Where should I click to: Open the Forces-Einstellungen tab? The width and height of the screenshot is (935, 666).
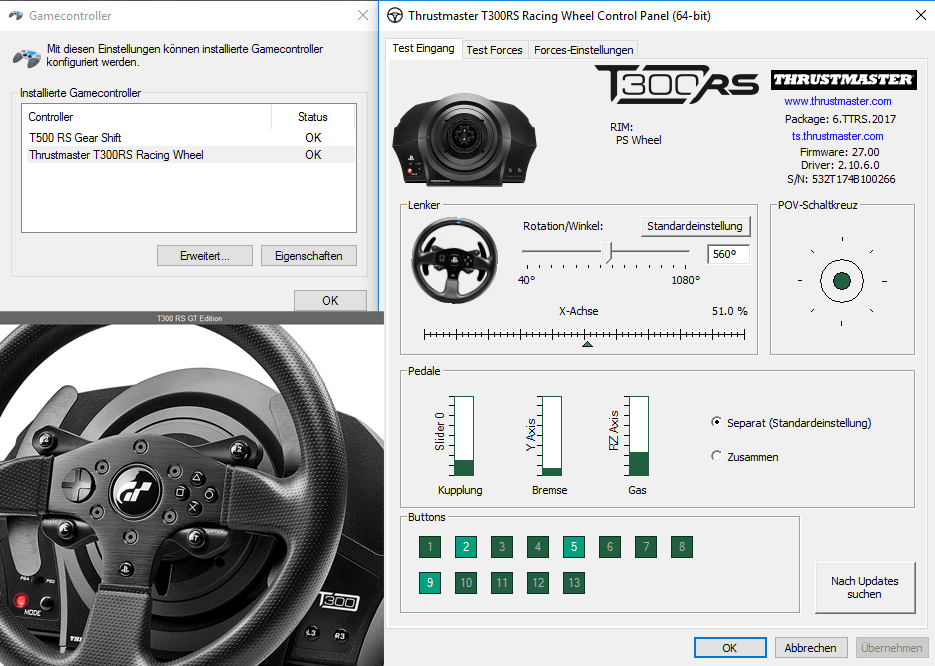tap(583, 50)
